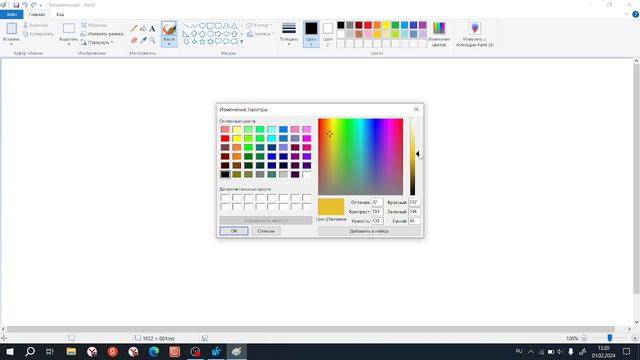Click the Edit colors rainbow icon
The height and width of the screenshot is (360, 640).
pyautogui.click(x=439, y=29)
